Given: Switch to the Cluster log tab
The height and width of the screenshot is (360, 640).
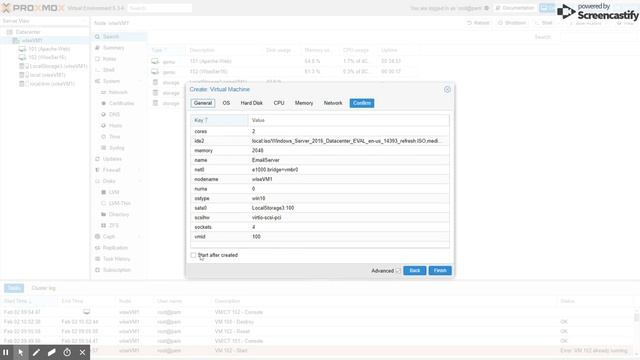Looking at the screenshot, I should pyautogui.click(x=43, y=288).
